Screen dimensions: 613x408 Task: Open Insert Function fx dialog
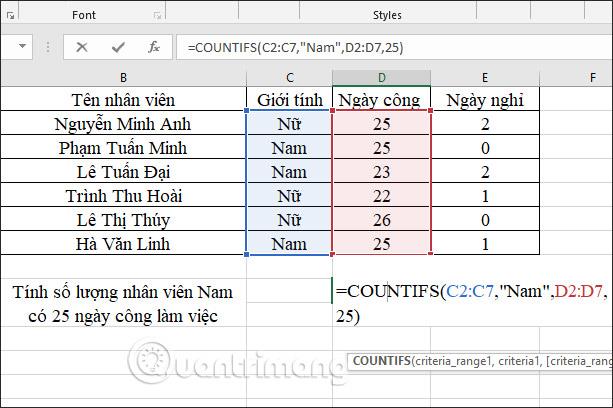pyautogui.click(x=154, y=47)
